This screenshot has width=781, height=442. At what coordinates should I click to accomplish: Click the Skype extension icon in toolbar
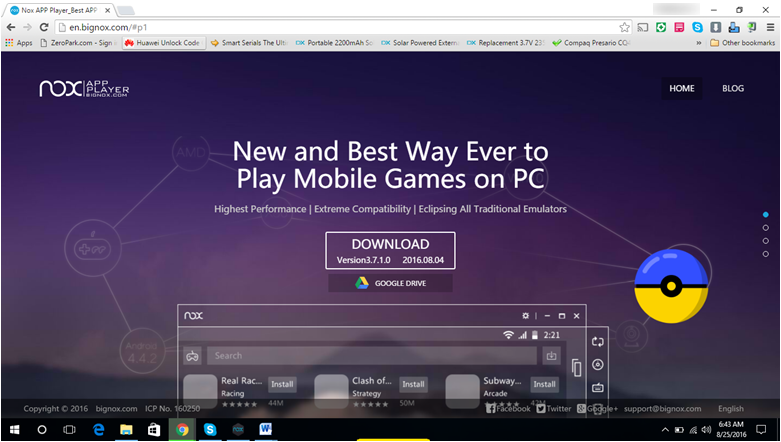coord(697,27)
